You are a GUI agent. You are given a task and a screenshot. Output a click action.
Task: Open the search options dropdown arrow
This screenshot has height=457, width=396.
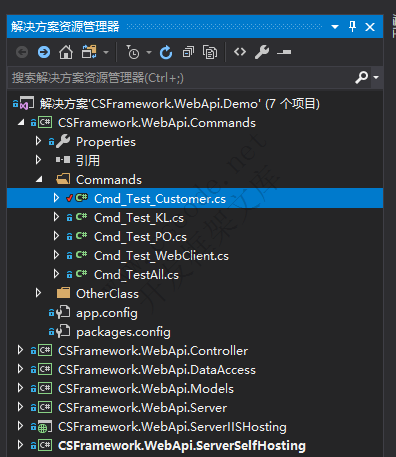point(376,77)
